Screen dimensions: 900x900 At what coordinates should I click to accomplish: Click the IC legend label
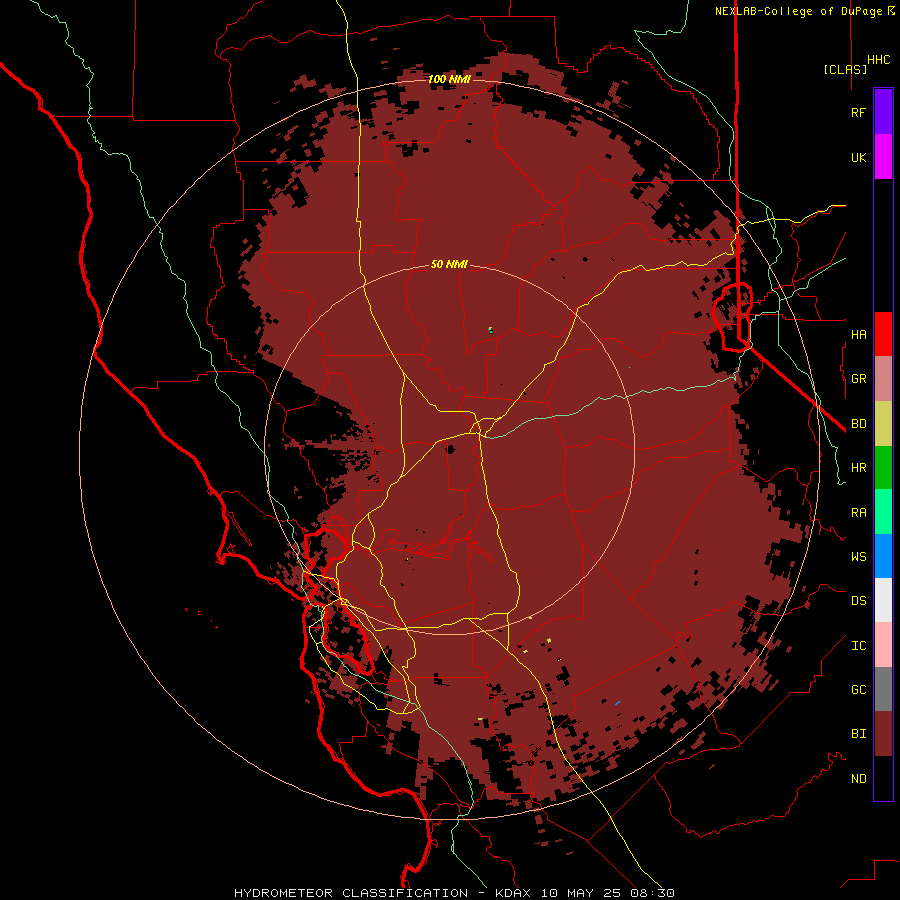(858, 646)
